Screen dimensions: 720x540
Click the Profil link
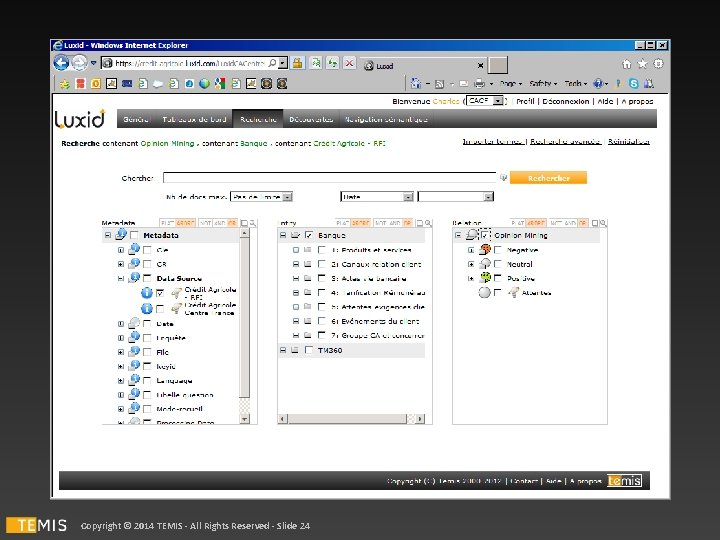tap(525, 101)
